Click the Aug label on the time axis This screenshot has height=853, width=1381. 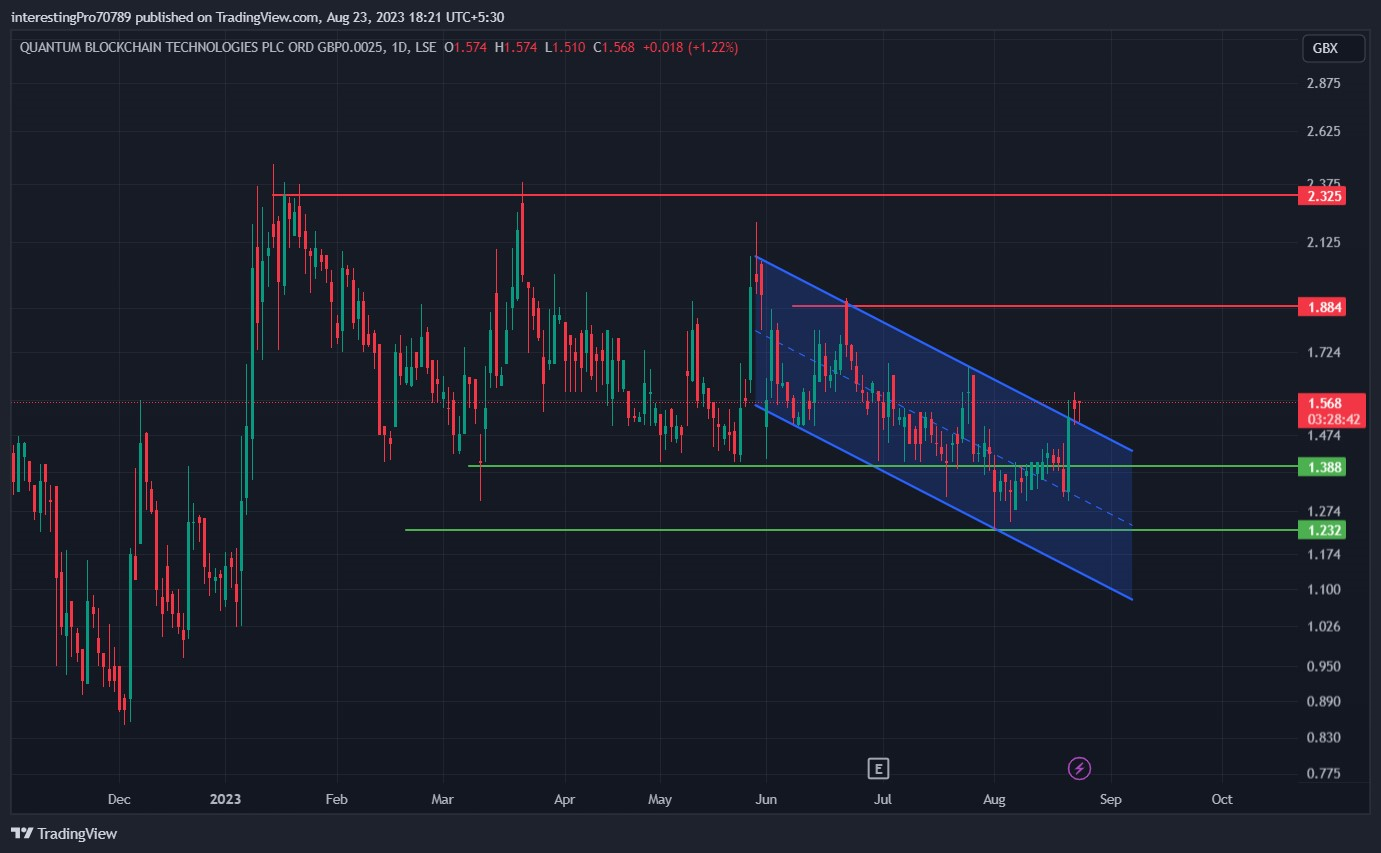point(994,800)
